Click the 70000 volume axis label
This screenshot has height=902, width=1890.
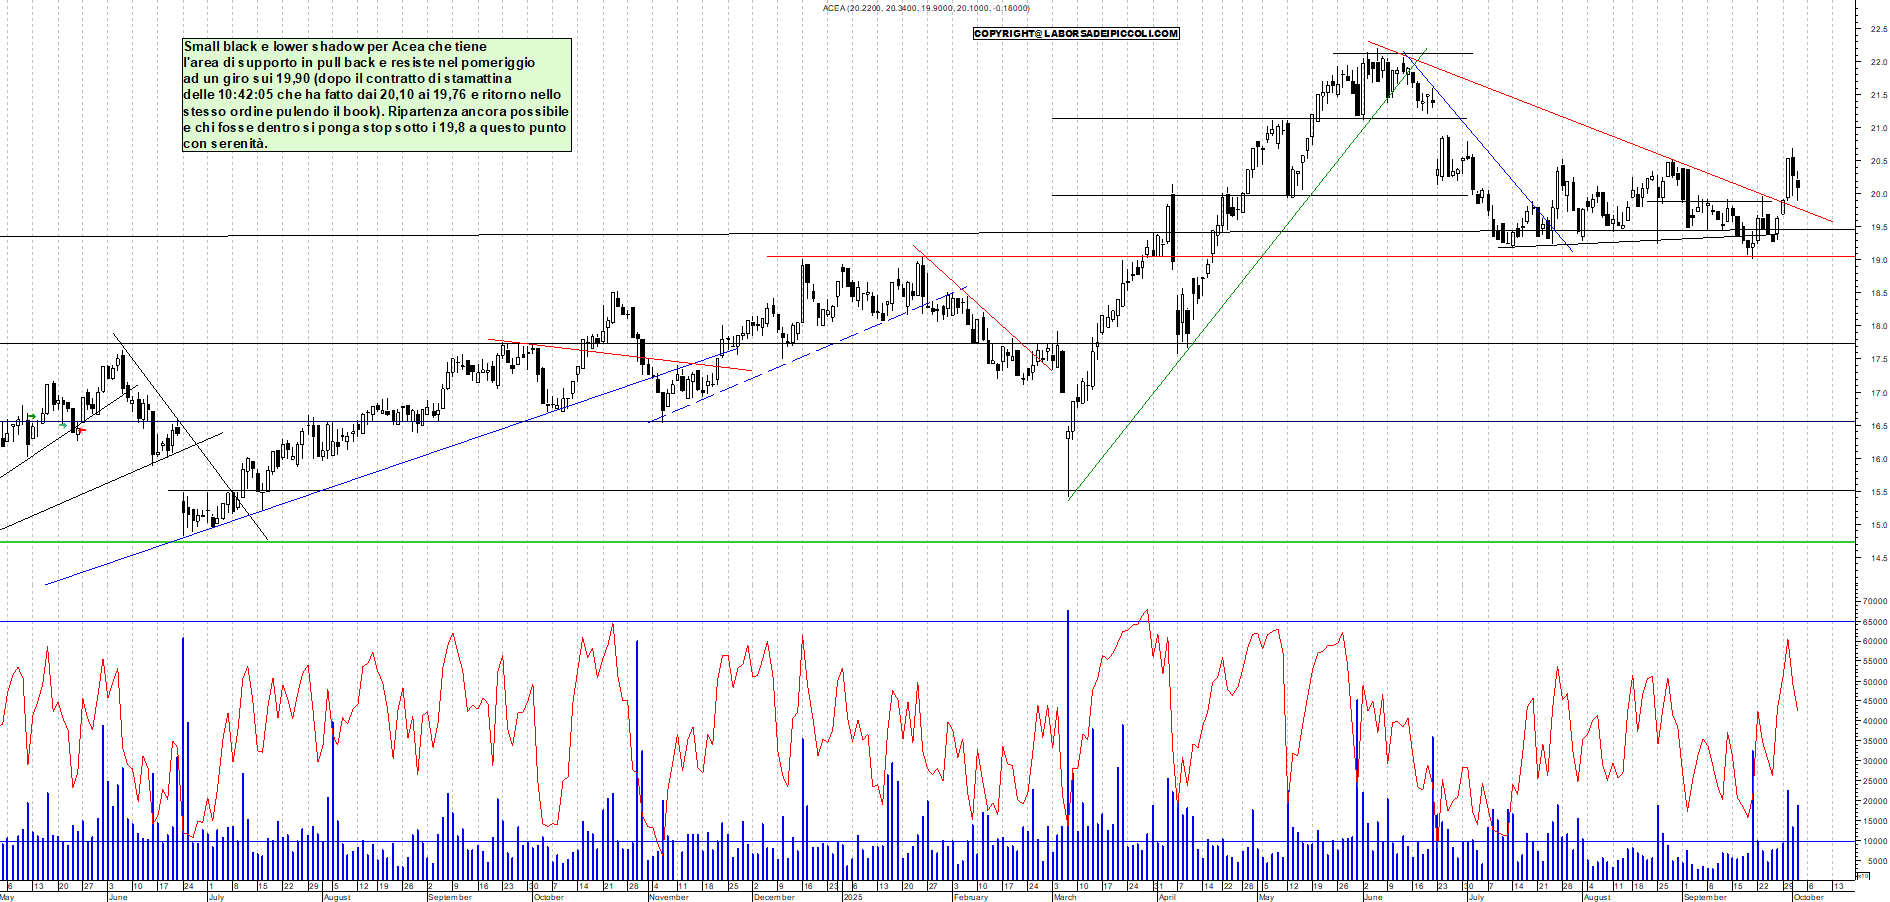(x=1874, y=602)
